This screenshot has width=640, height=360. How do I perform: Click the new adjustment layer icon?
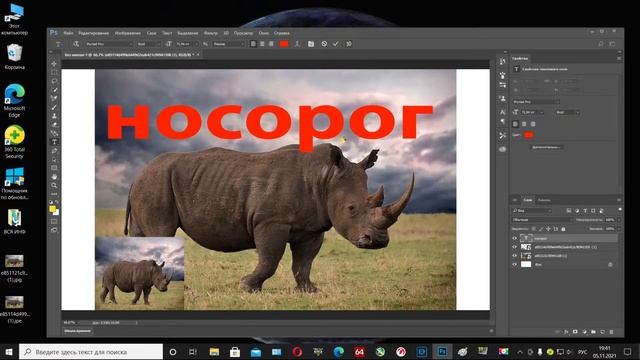pyautogui.click(x=584, y=332)
